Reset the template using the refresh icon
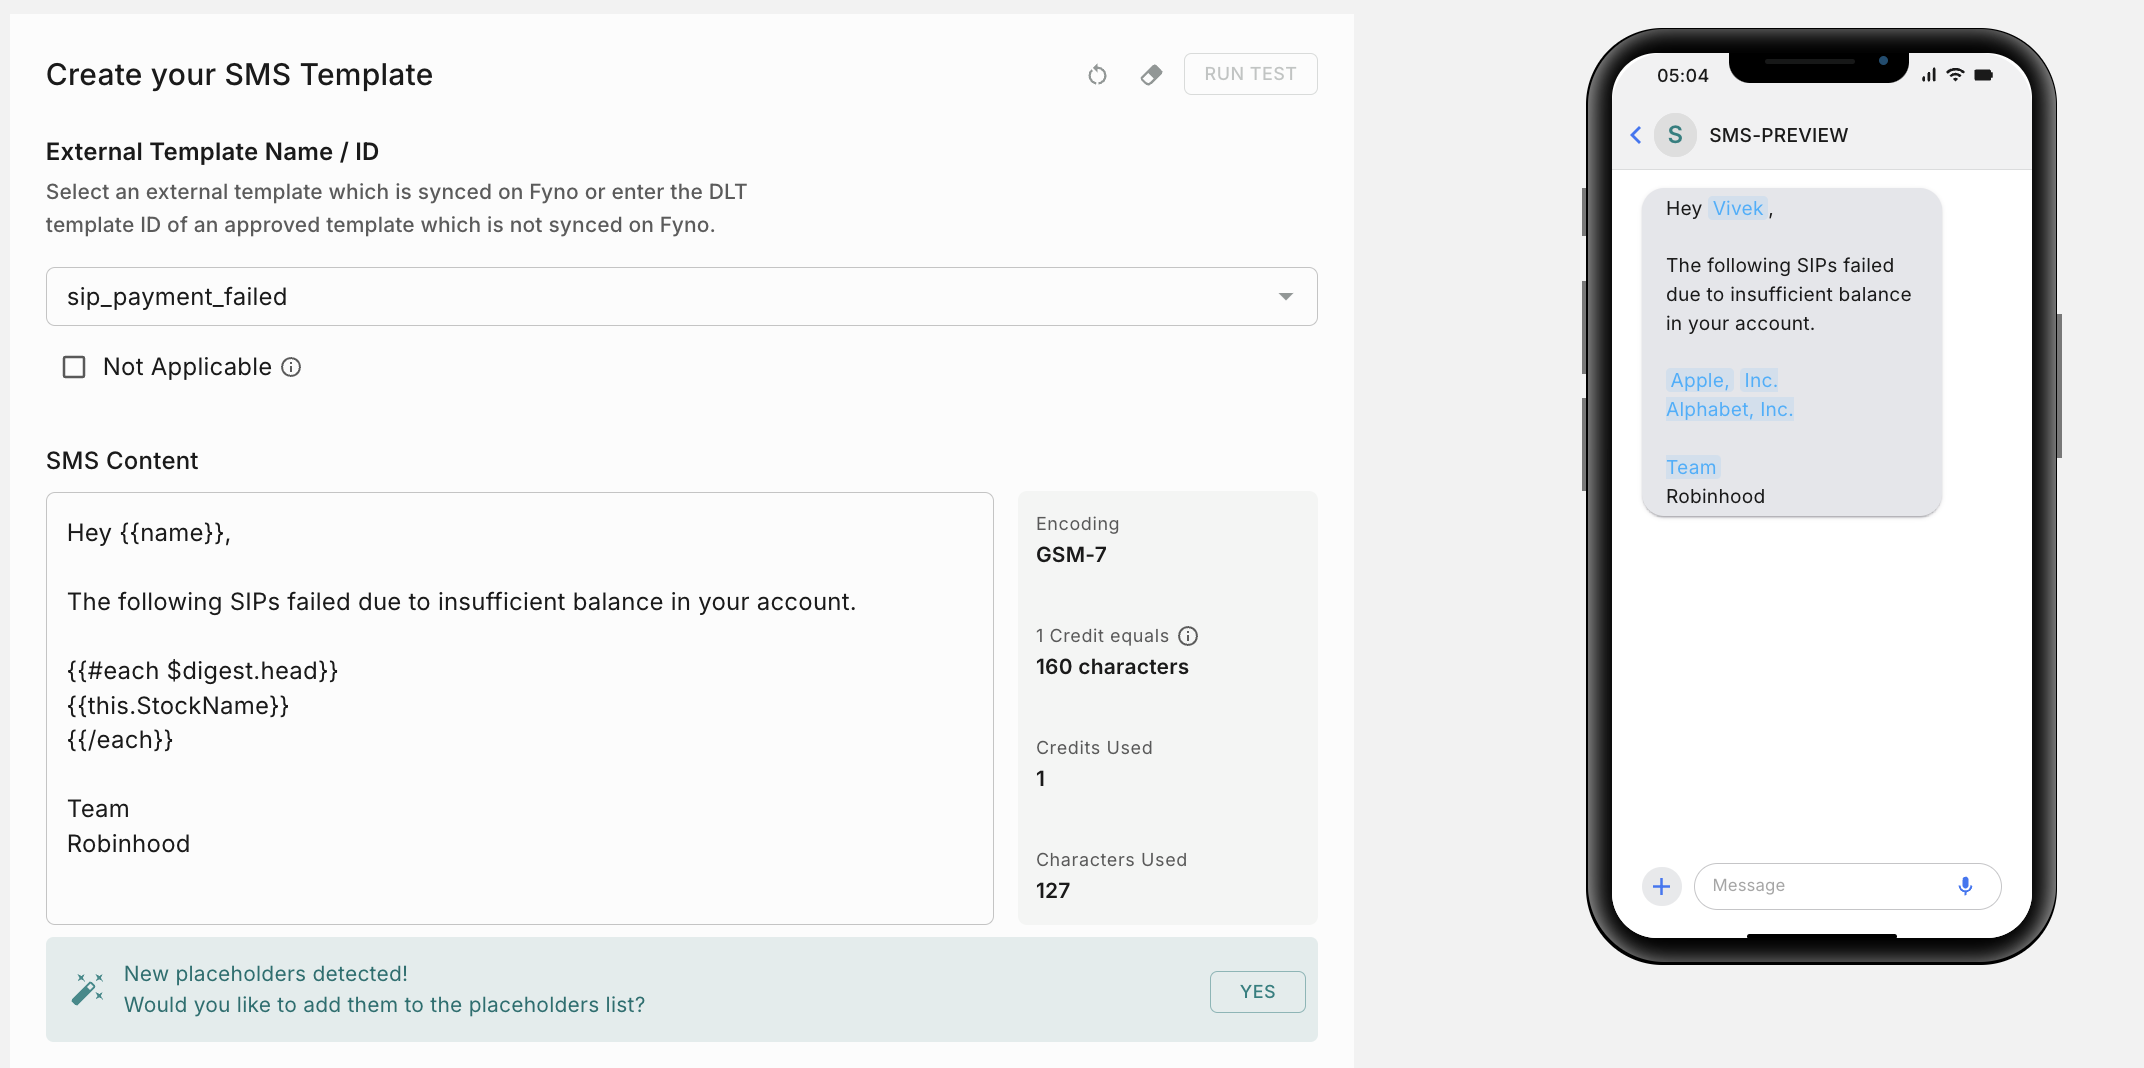 (x=1097, y=75)
